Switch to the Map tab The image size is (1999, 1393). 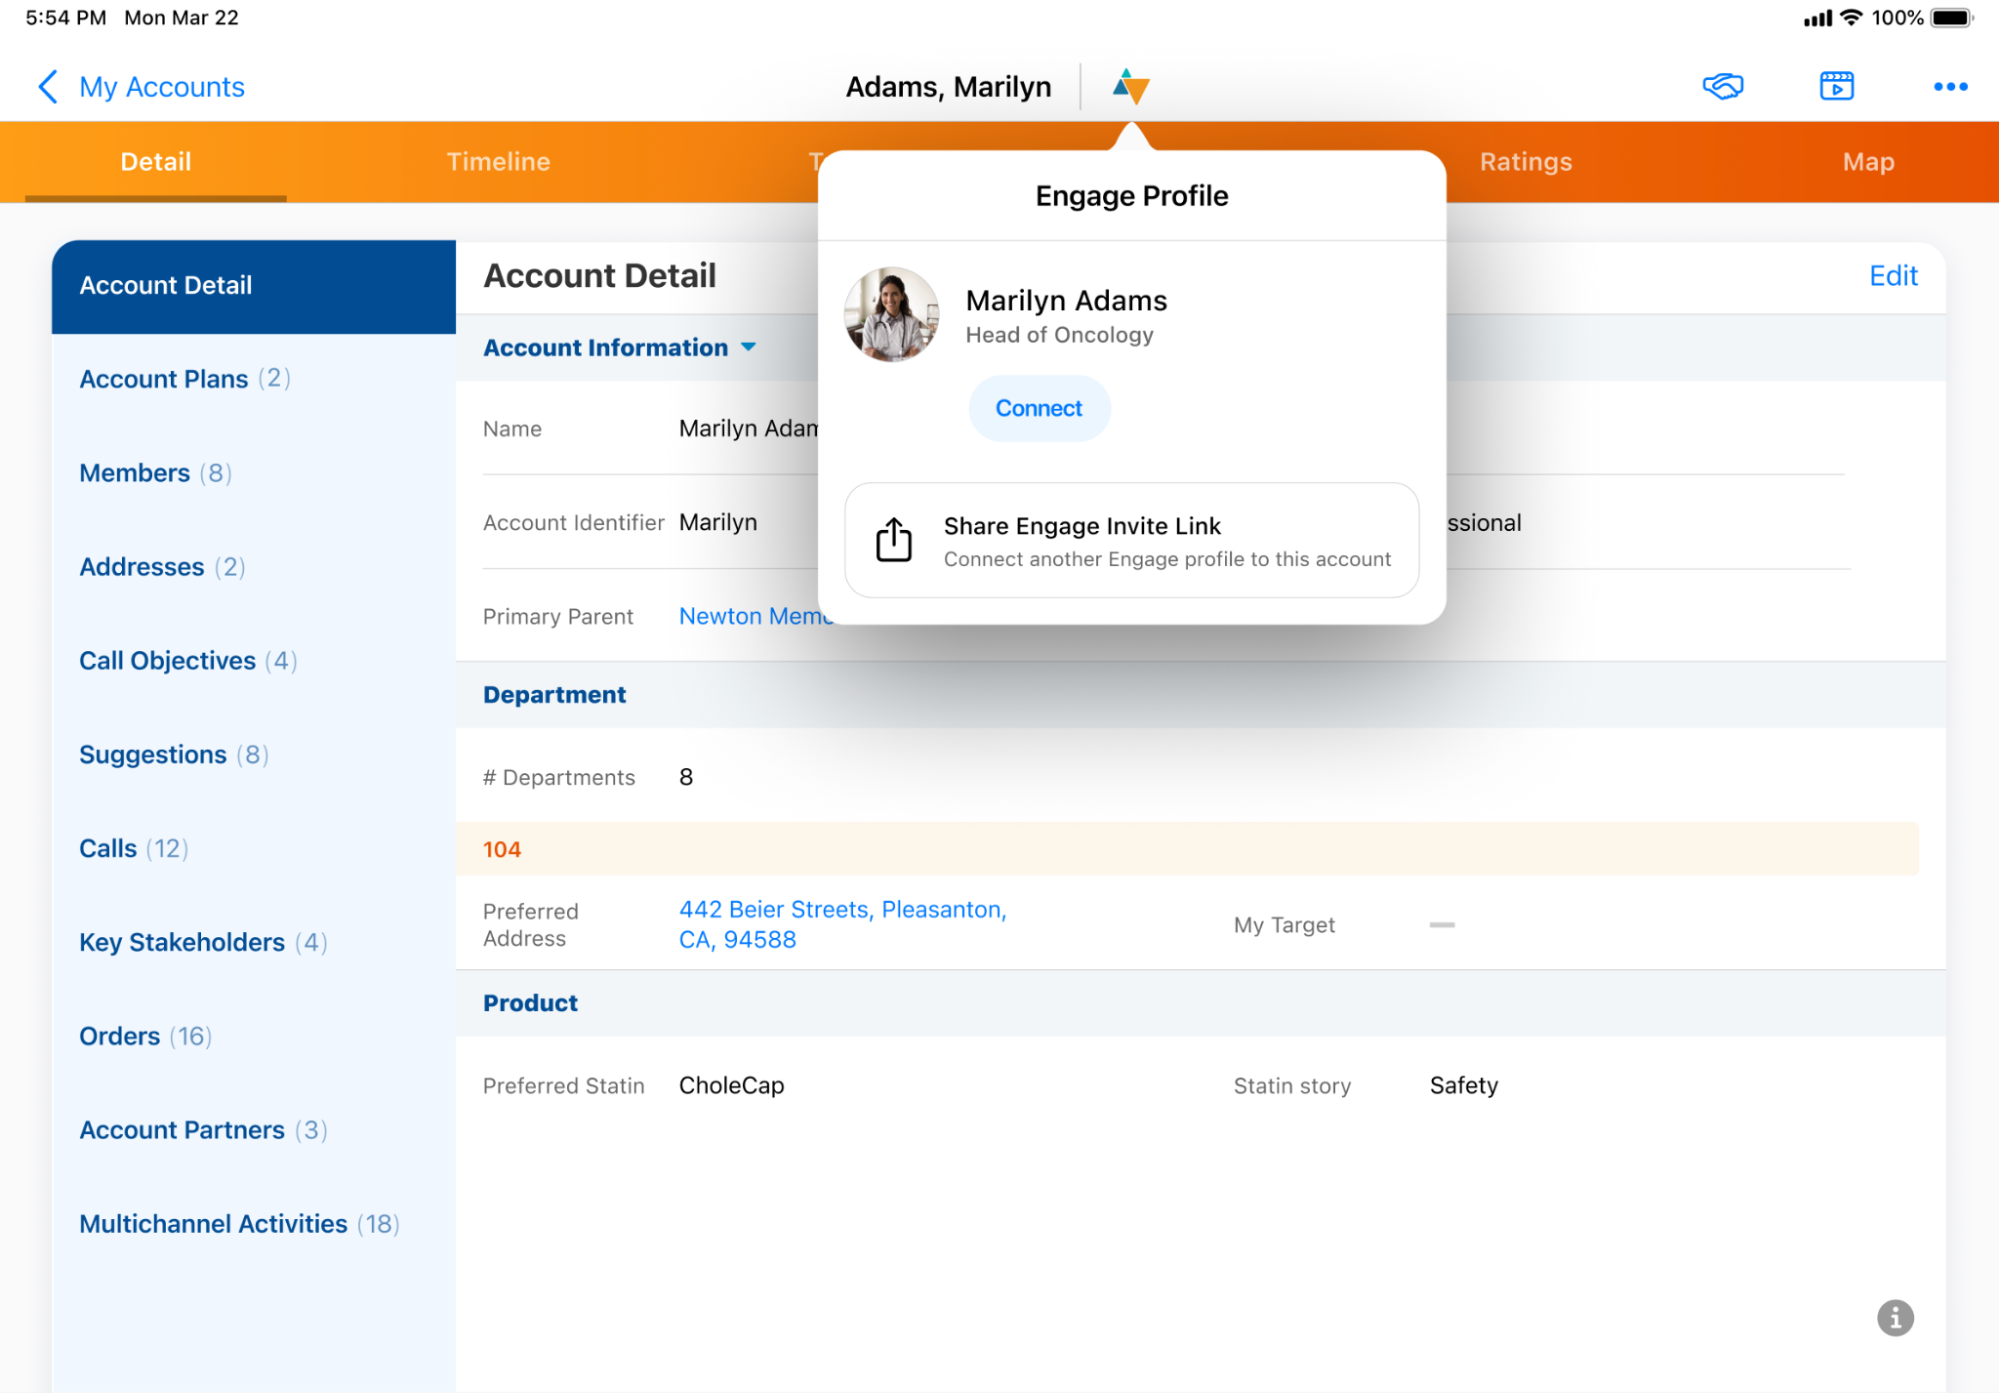pos(1867,162)
